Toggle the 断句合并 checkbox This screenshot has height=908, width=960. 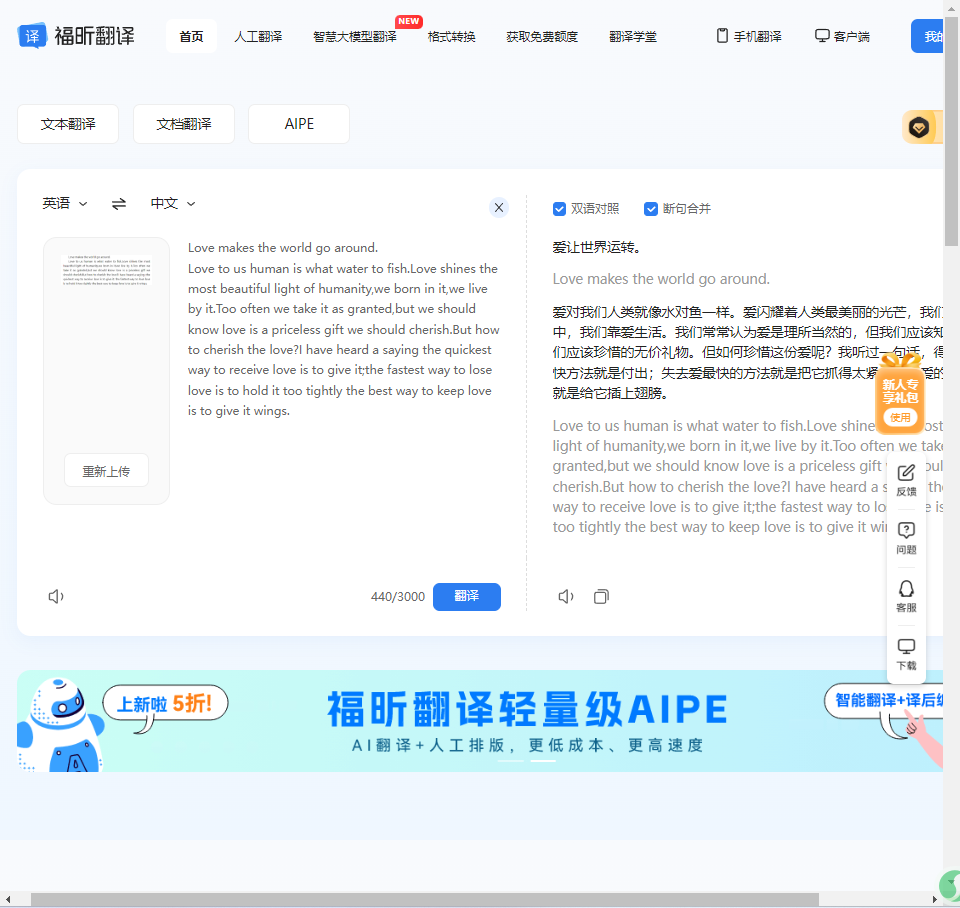(x=651, y=209)
